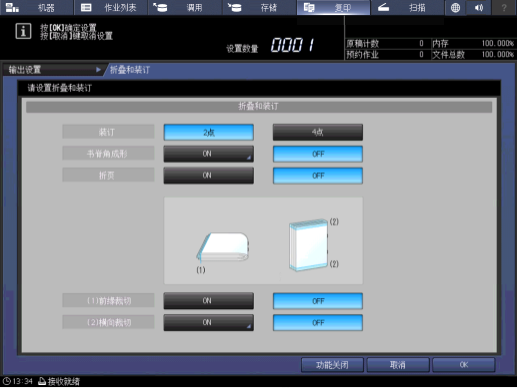
Task: Click the 接收就绪 status icon
Action: [42, 381]
